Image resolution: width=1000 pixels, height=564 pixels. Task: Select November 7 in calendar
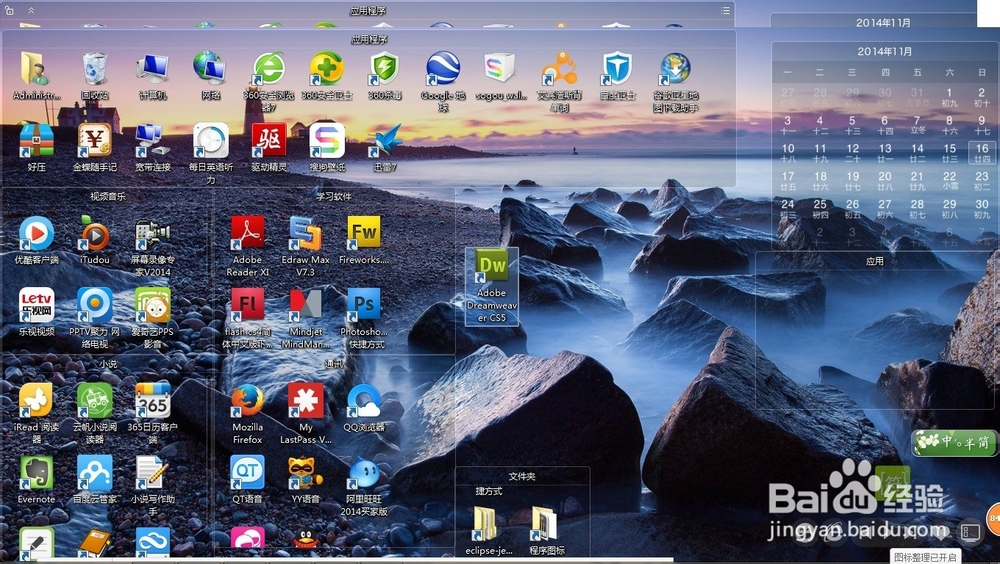point(917,124)
